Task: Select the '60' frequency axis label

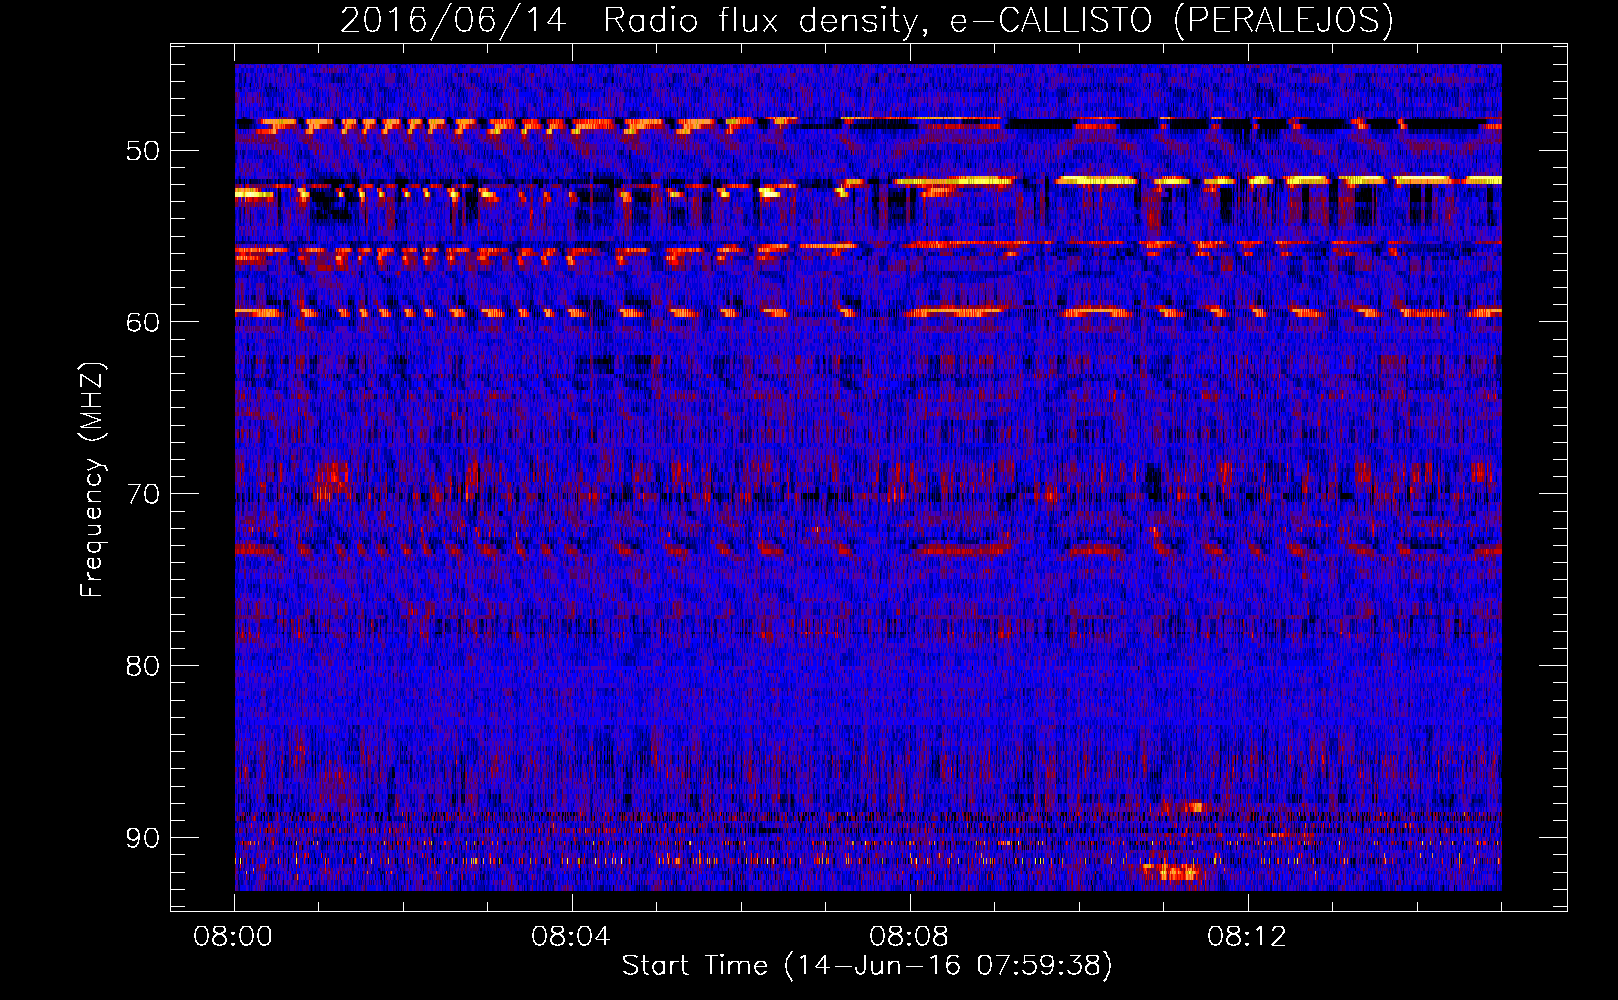Action: click(142, 322)
